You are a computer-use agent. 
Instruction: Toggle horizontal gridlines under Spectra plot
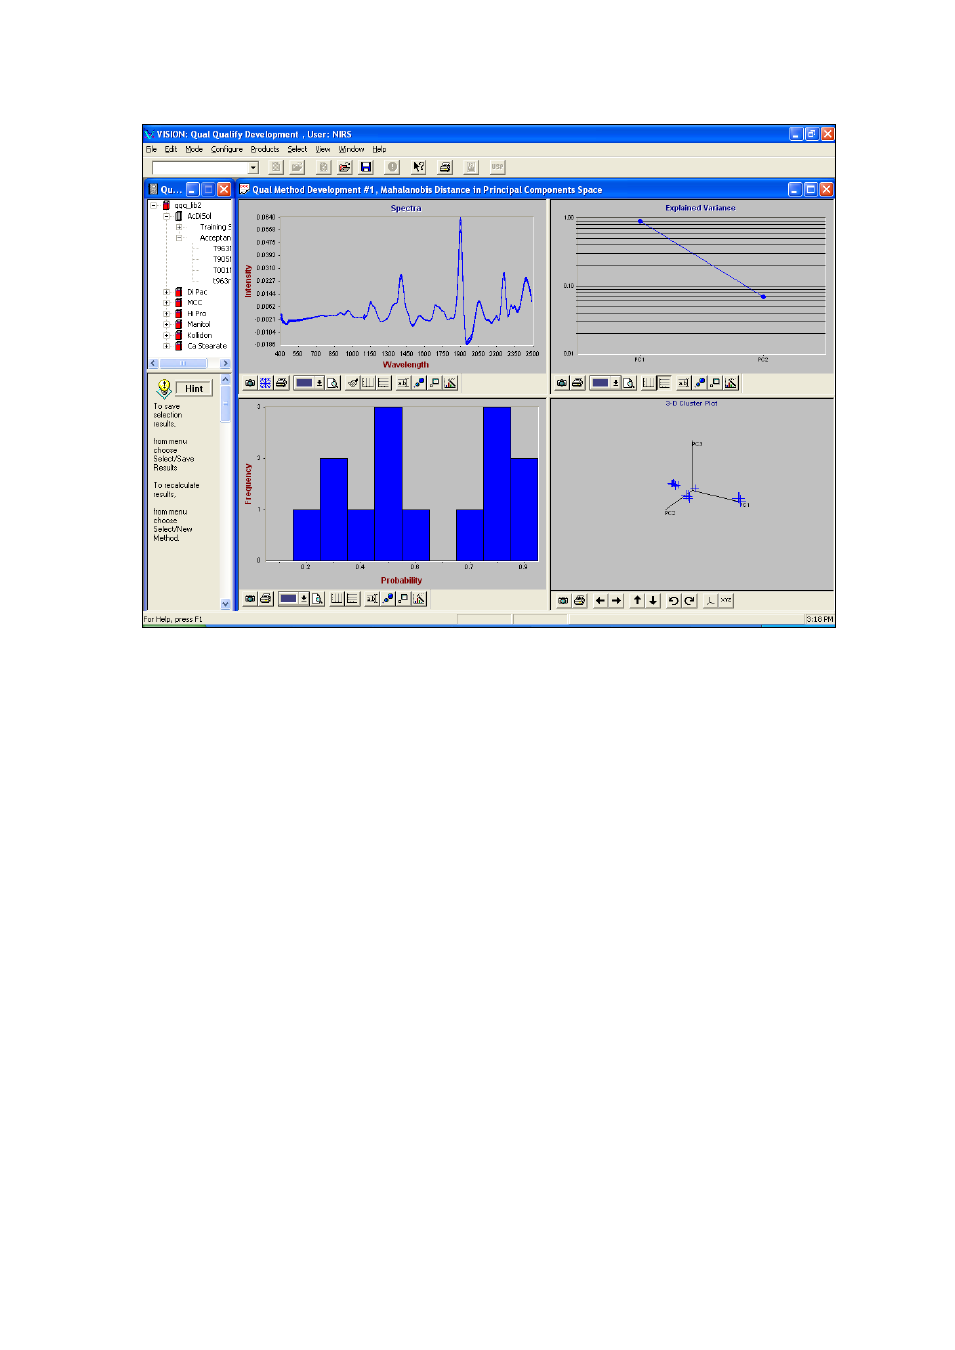pos(384,383)
